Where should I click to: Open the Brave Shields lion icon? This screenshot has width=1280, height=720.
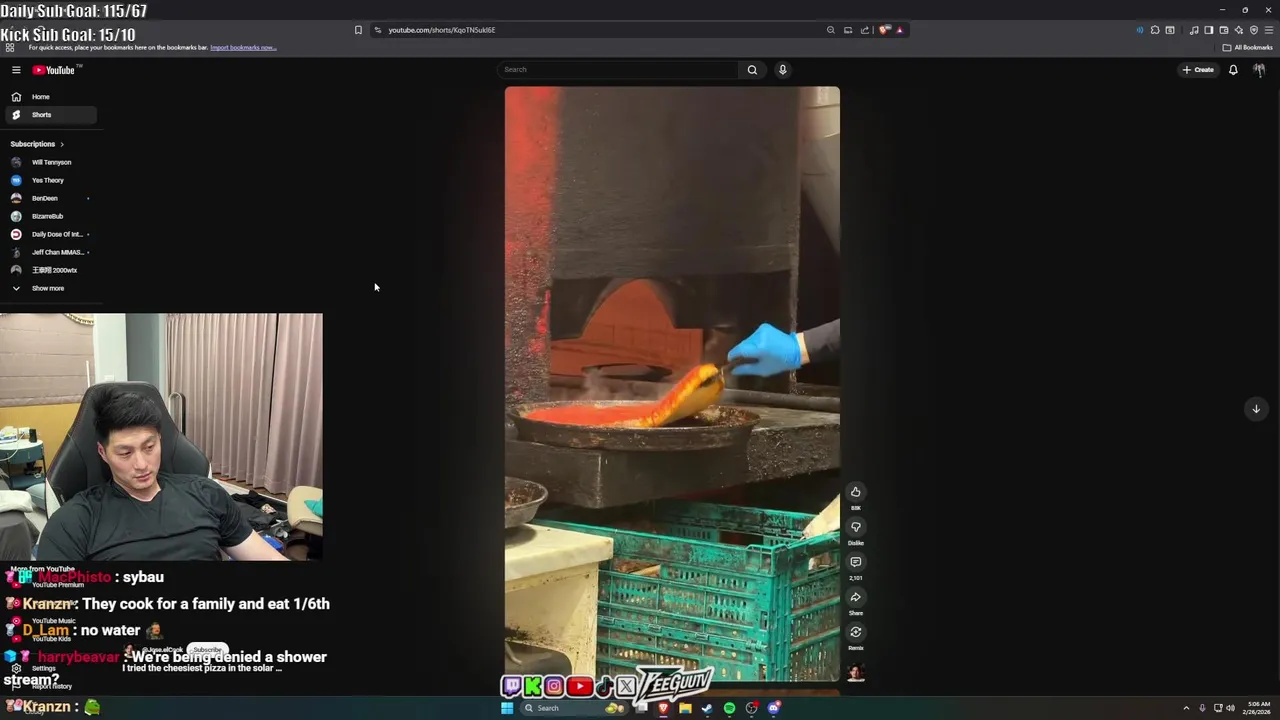point(884,30)
